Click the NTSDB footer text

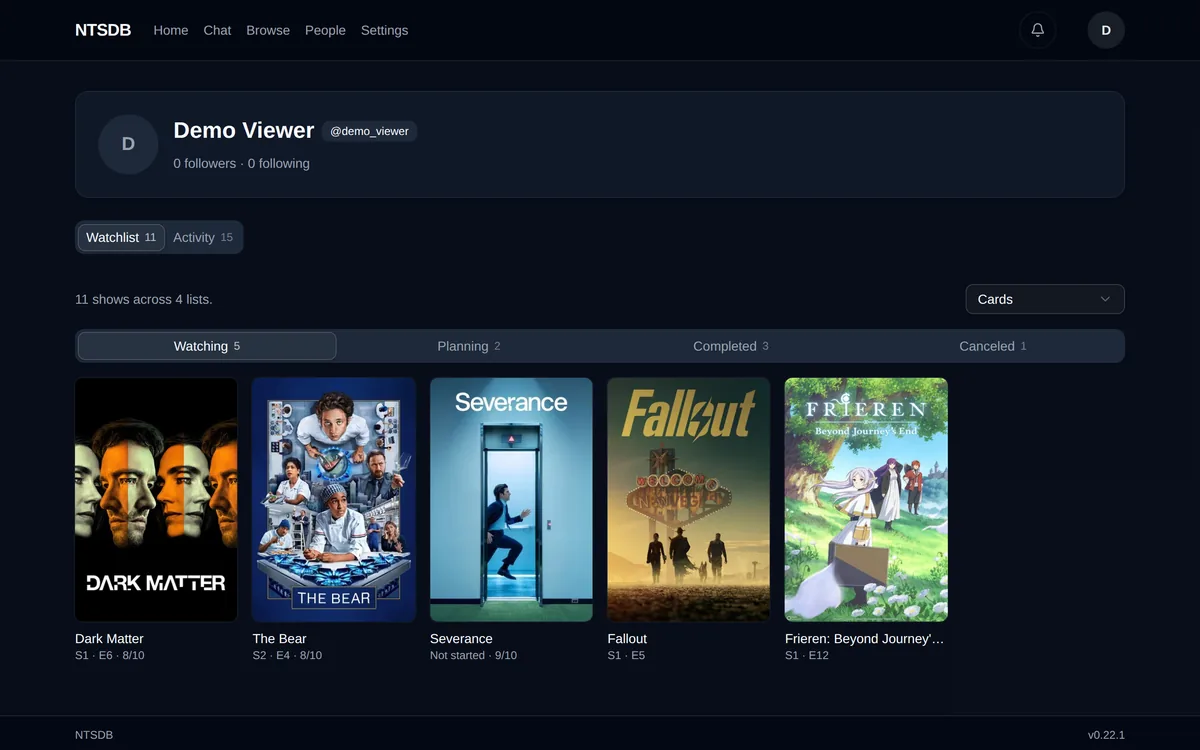click(x=94, y=735)
